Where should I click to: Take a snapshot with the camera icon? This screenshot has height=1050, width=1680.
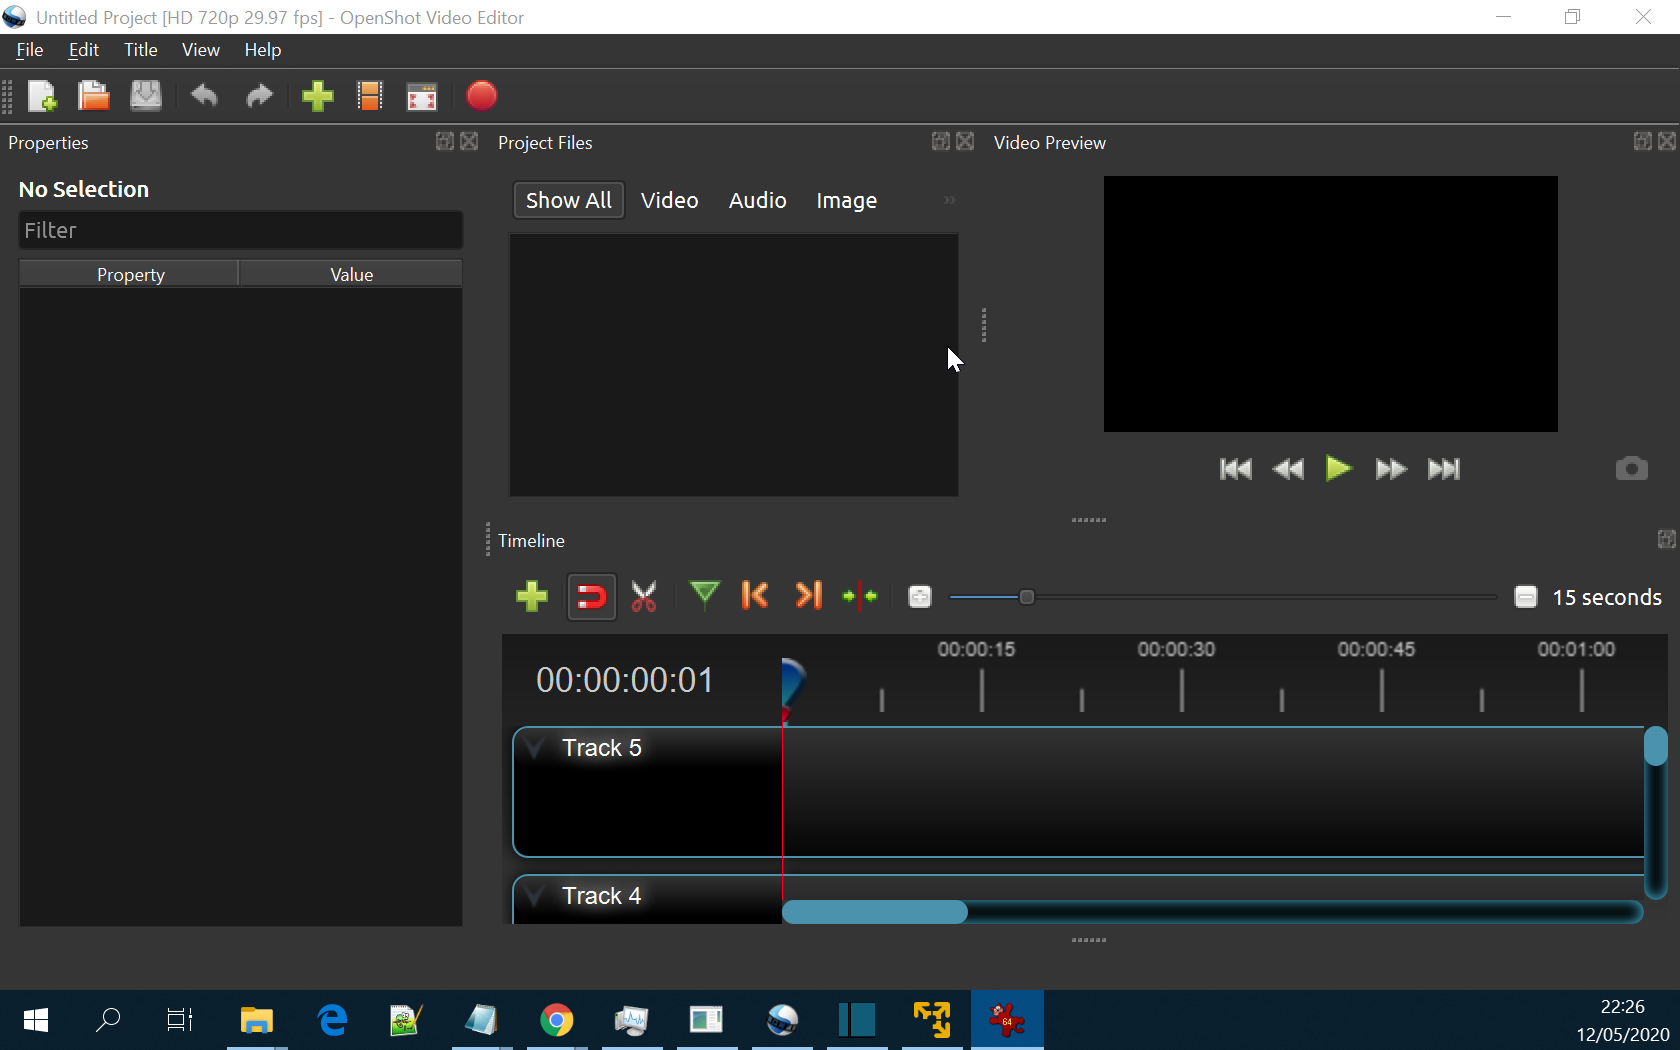pyautogui.click(x=1631, y=468)
